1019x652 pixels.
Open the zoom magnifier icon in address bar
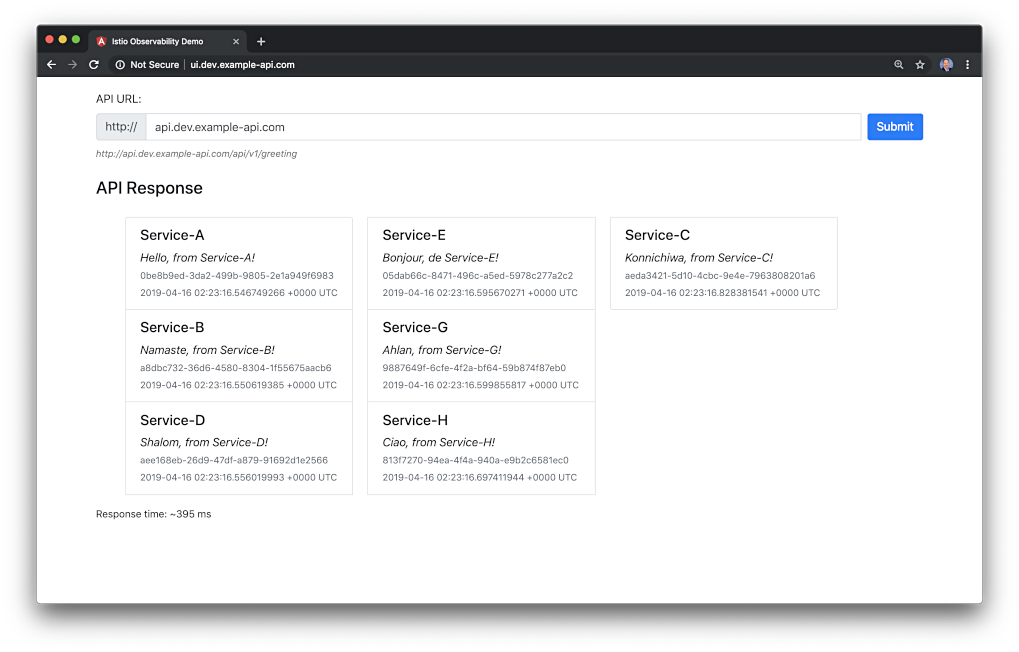(898, 65)
